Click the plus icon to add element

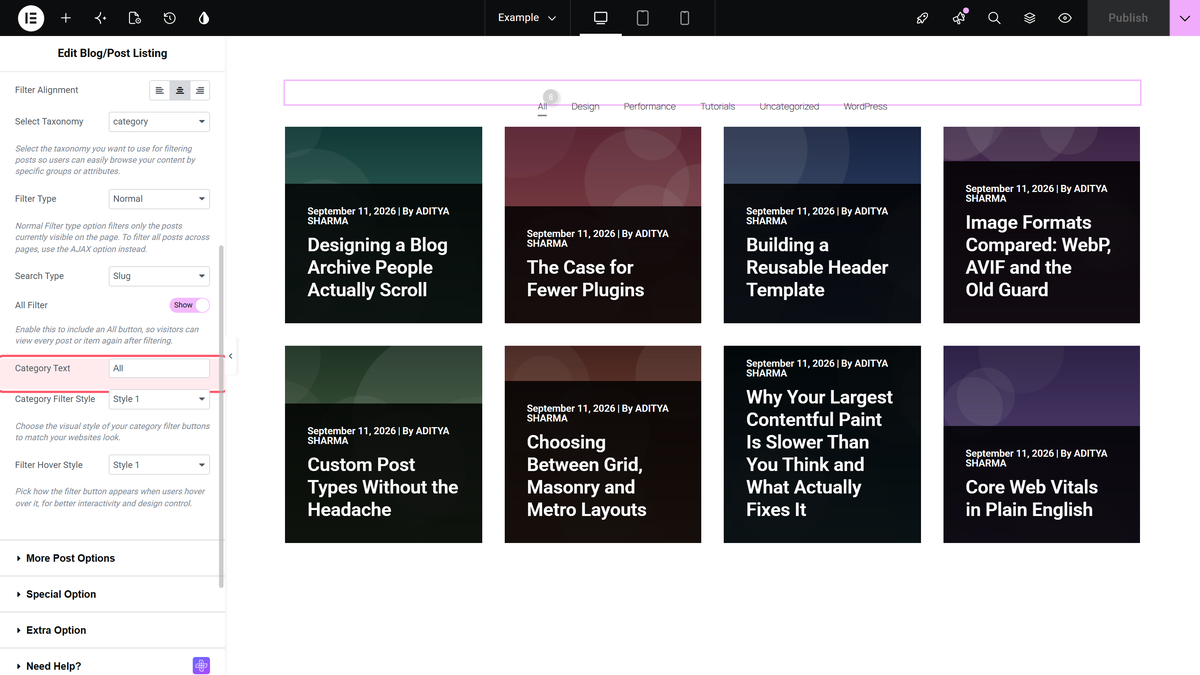(x=66, y=18)
